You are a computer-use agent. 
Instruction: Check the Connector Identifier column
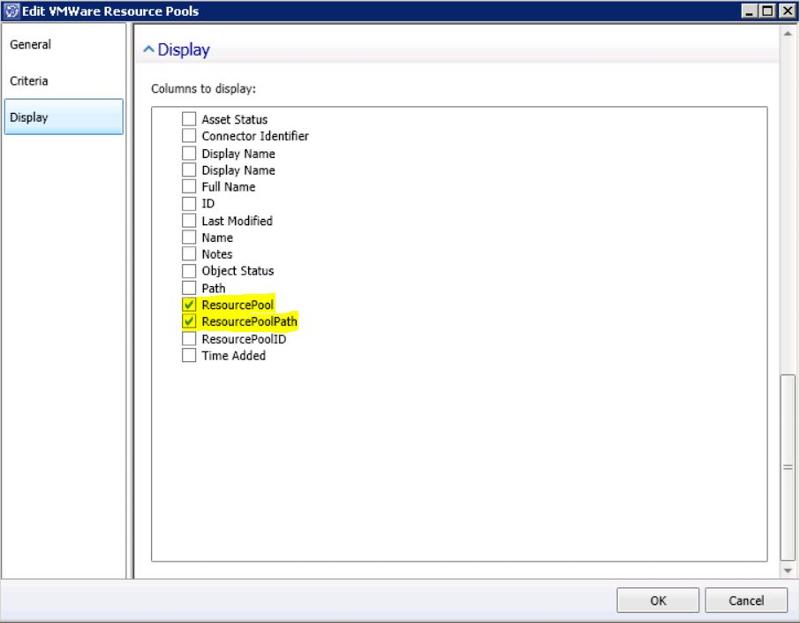(189, 136)
